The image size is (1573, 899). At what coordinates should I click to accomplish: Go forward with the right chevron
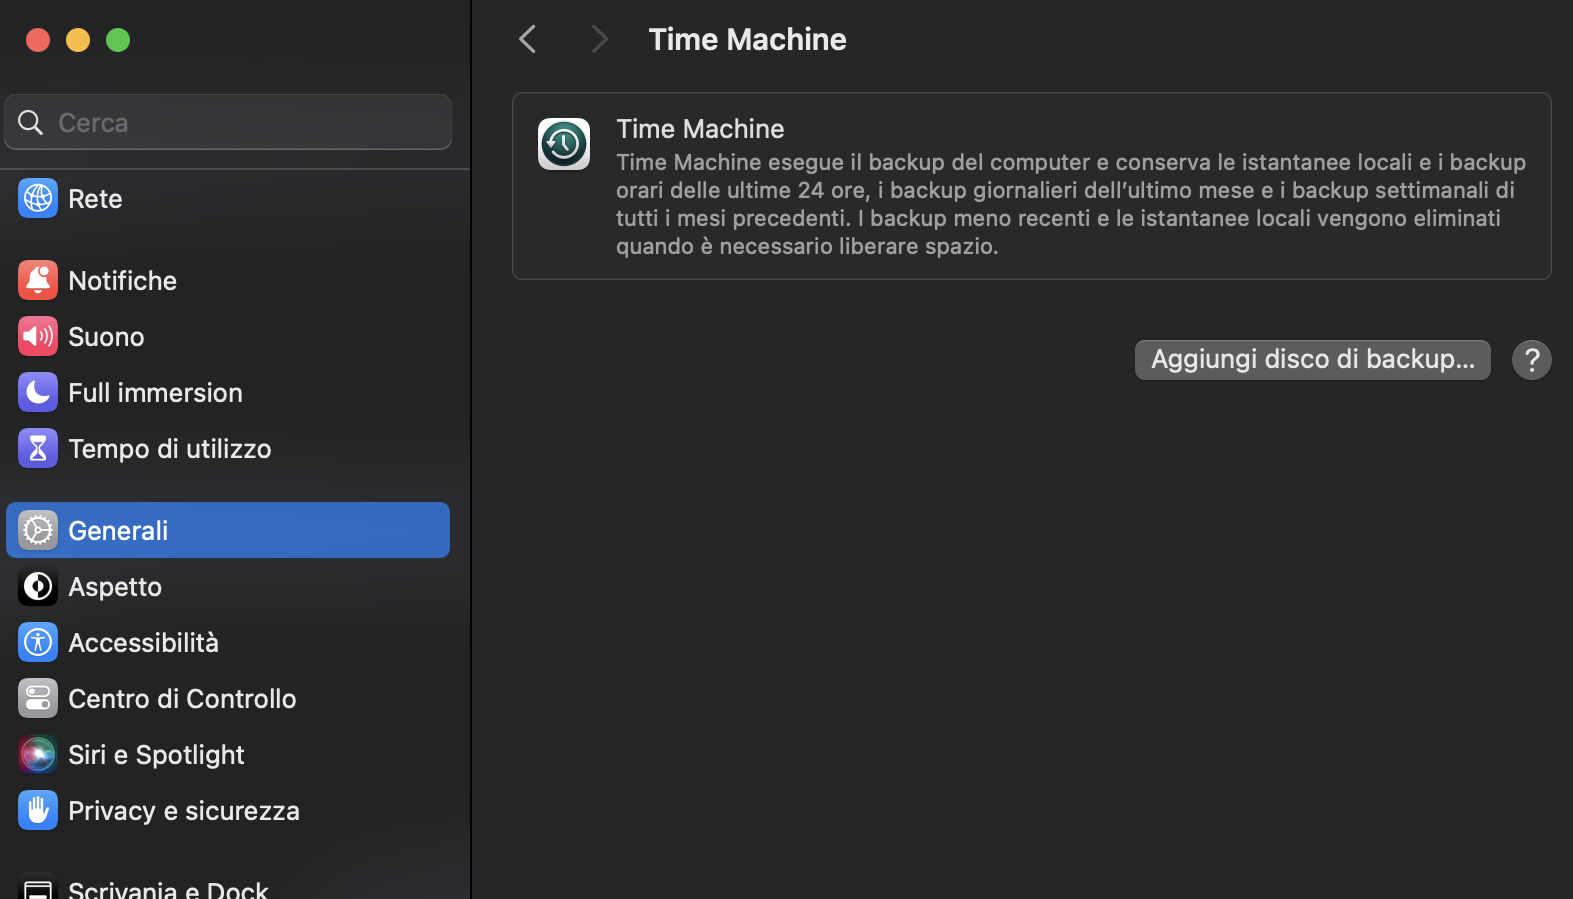[599, 39]
